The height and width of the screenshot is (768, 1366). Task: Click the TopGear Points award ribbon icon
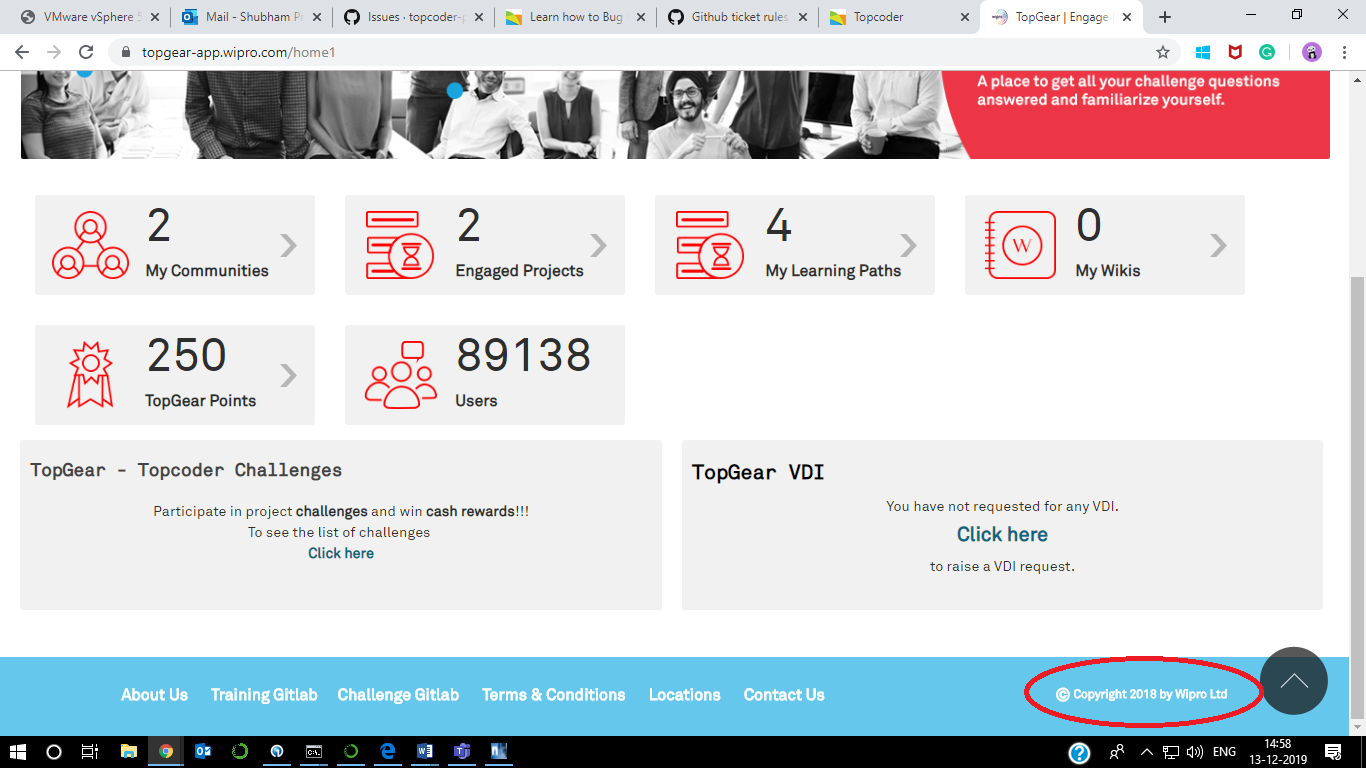90,375
